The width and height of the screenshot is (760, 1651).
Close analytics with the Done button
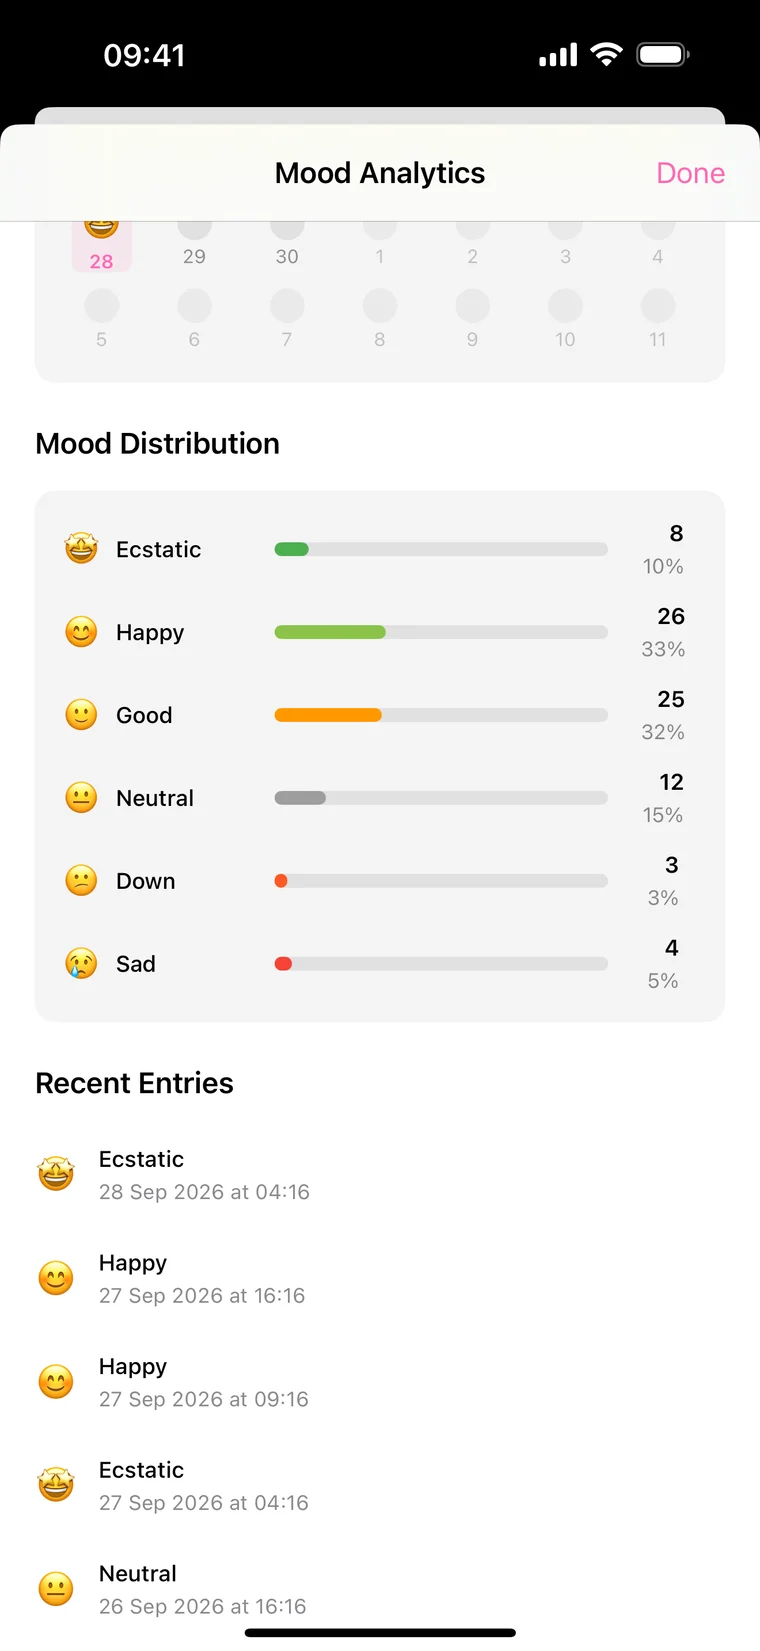tap(690, 173)
